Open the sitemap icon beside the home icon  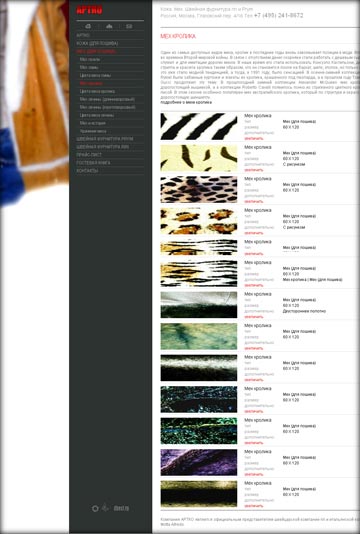[x=109, y=26]
